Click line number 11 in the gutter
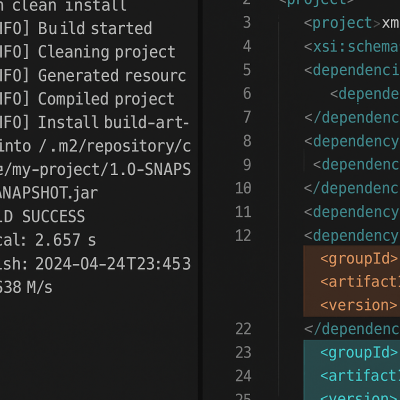 tap(243, 212)
